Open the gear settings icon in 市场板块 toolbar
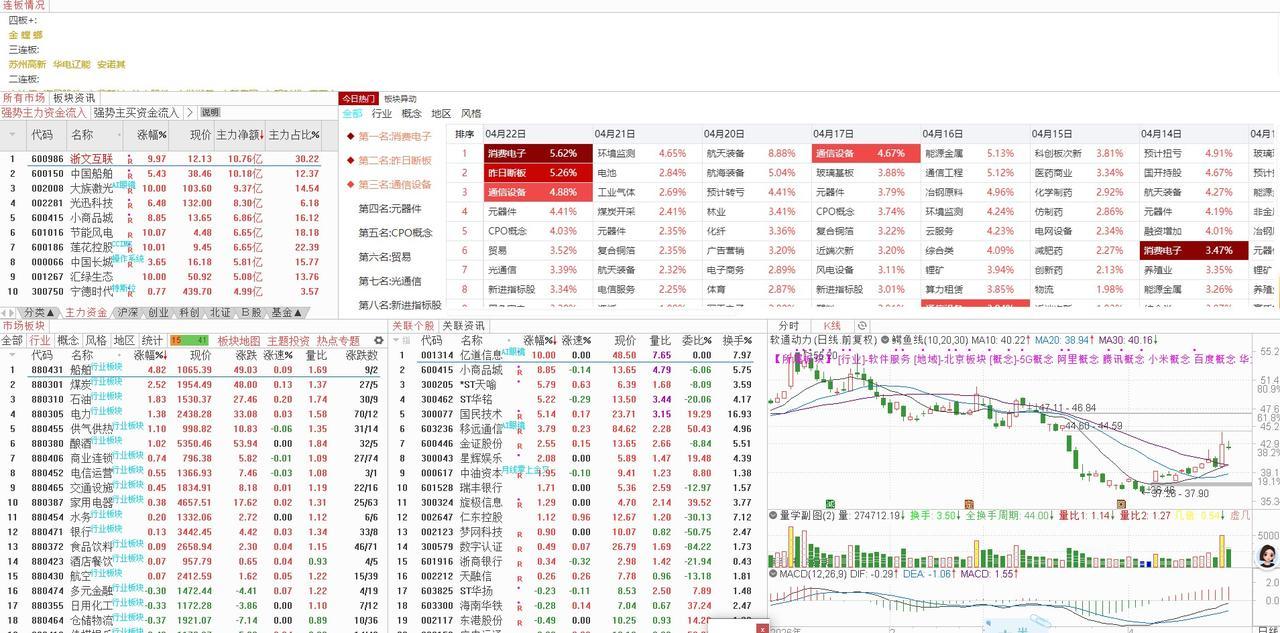This screenshot has width=1280, height=633. click(378, 340)
